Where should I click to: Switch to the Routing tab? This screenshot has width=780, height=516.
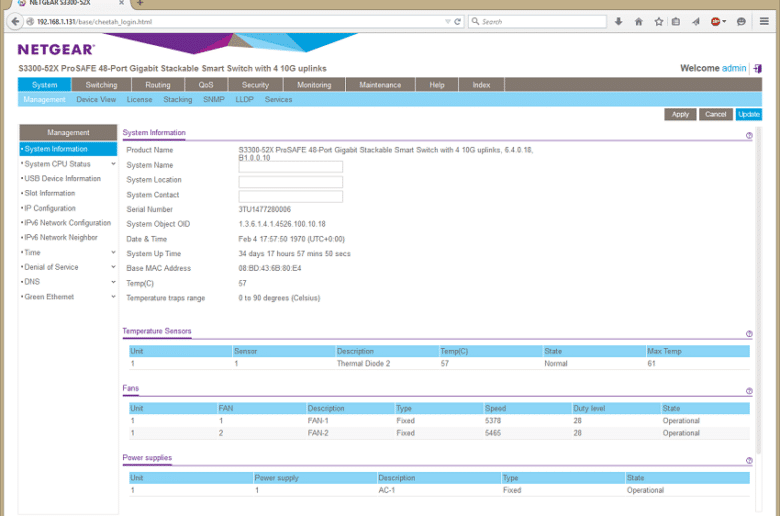point(158,85)
